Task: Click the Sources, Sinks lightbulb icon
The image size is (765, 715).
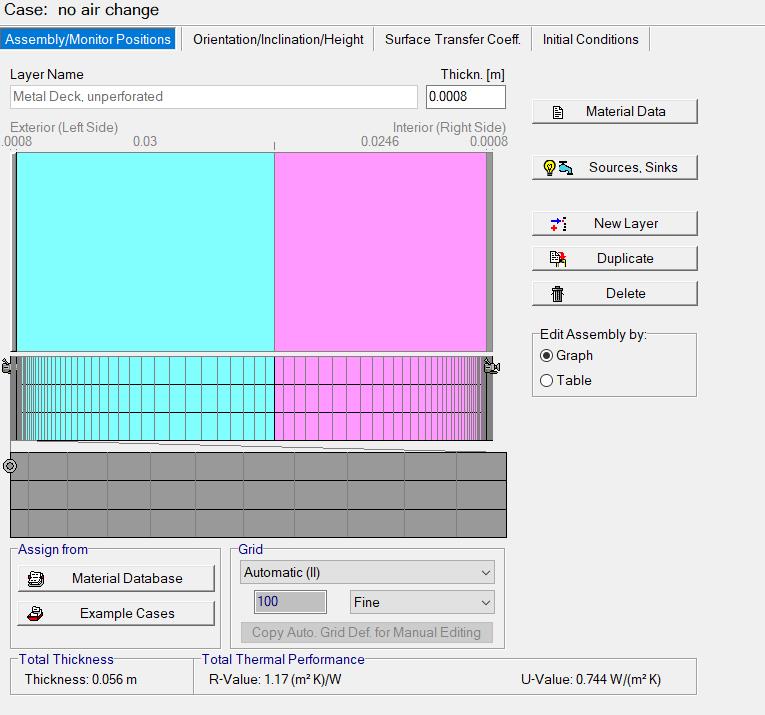Action: tap(558, 168)
